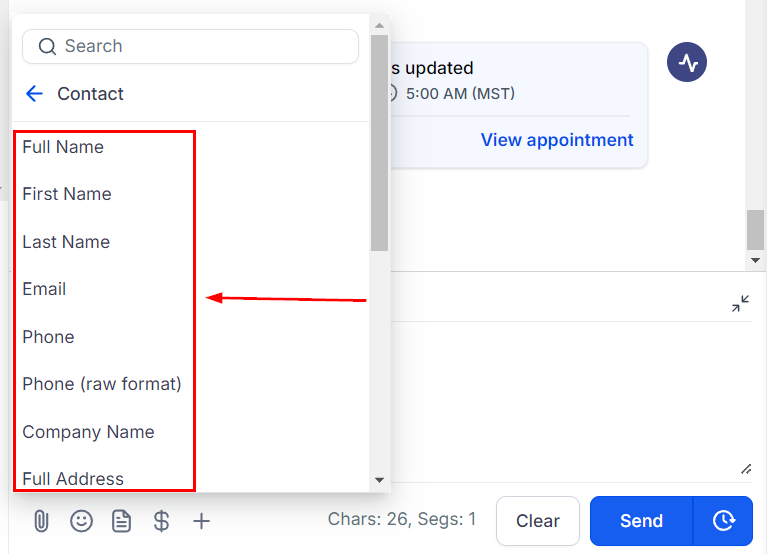Select First Name field option

(x=67, y=194)
